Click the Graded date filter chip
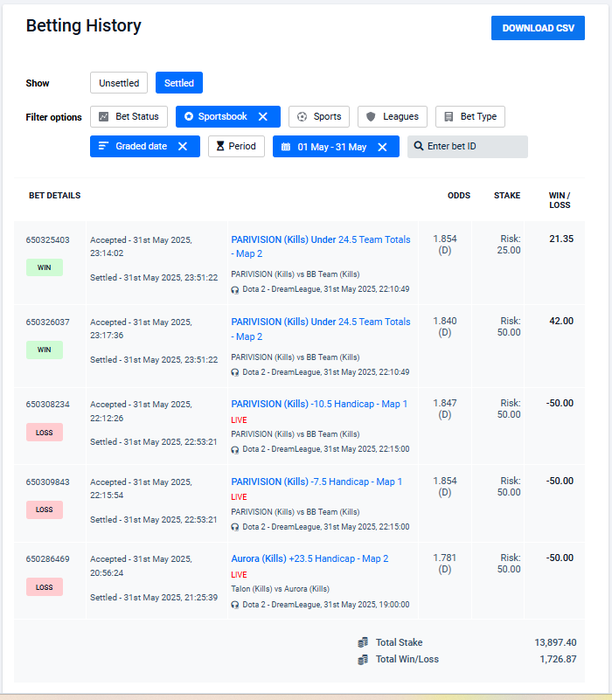The image size is (612, 700). (138, 147)
